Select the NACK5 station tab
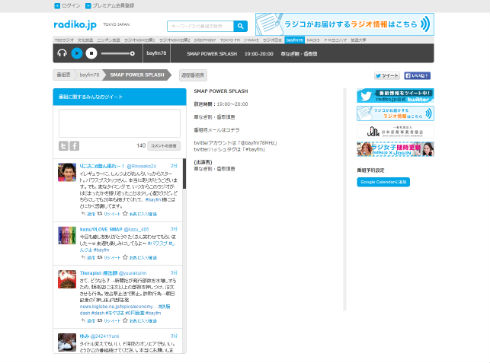 coord(313,40)
